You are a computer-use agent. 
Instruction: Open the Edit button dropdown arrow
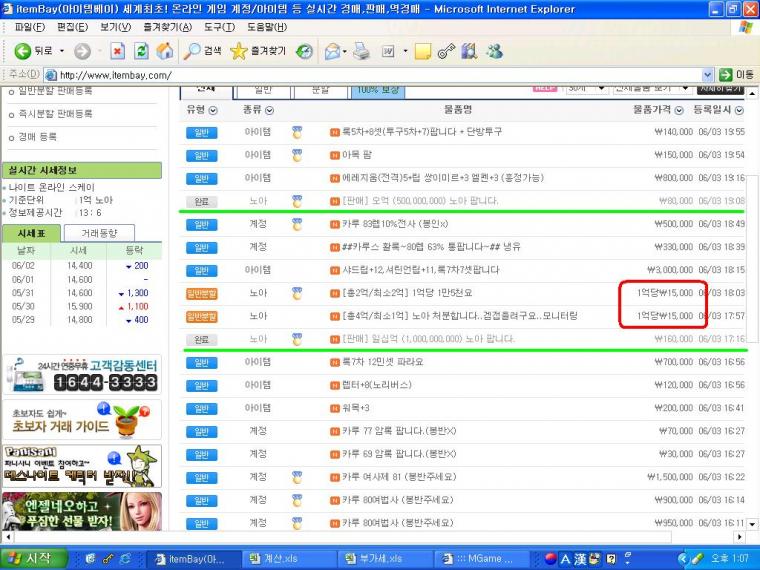click(x=405, y=51)
